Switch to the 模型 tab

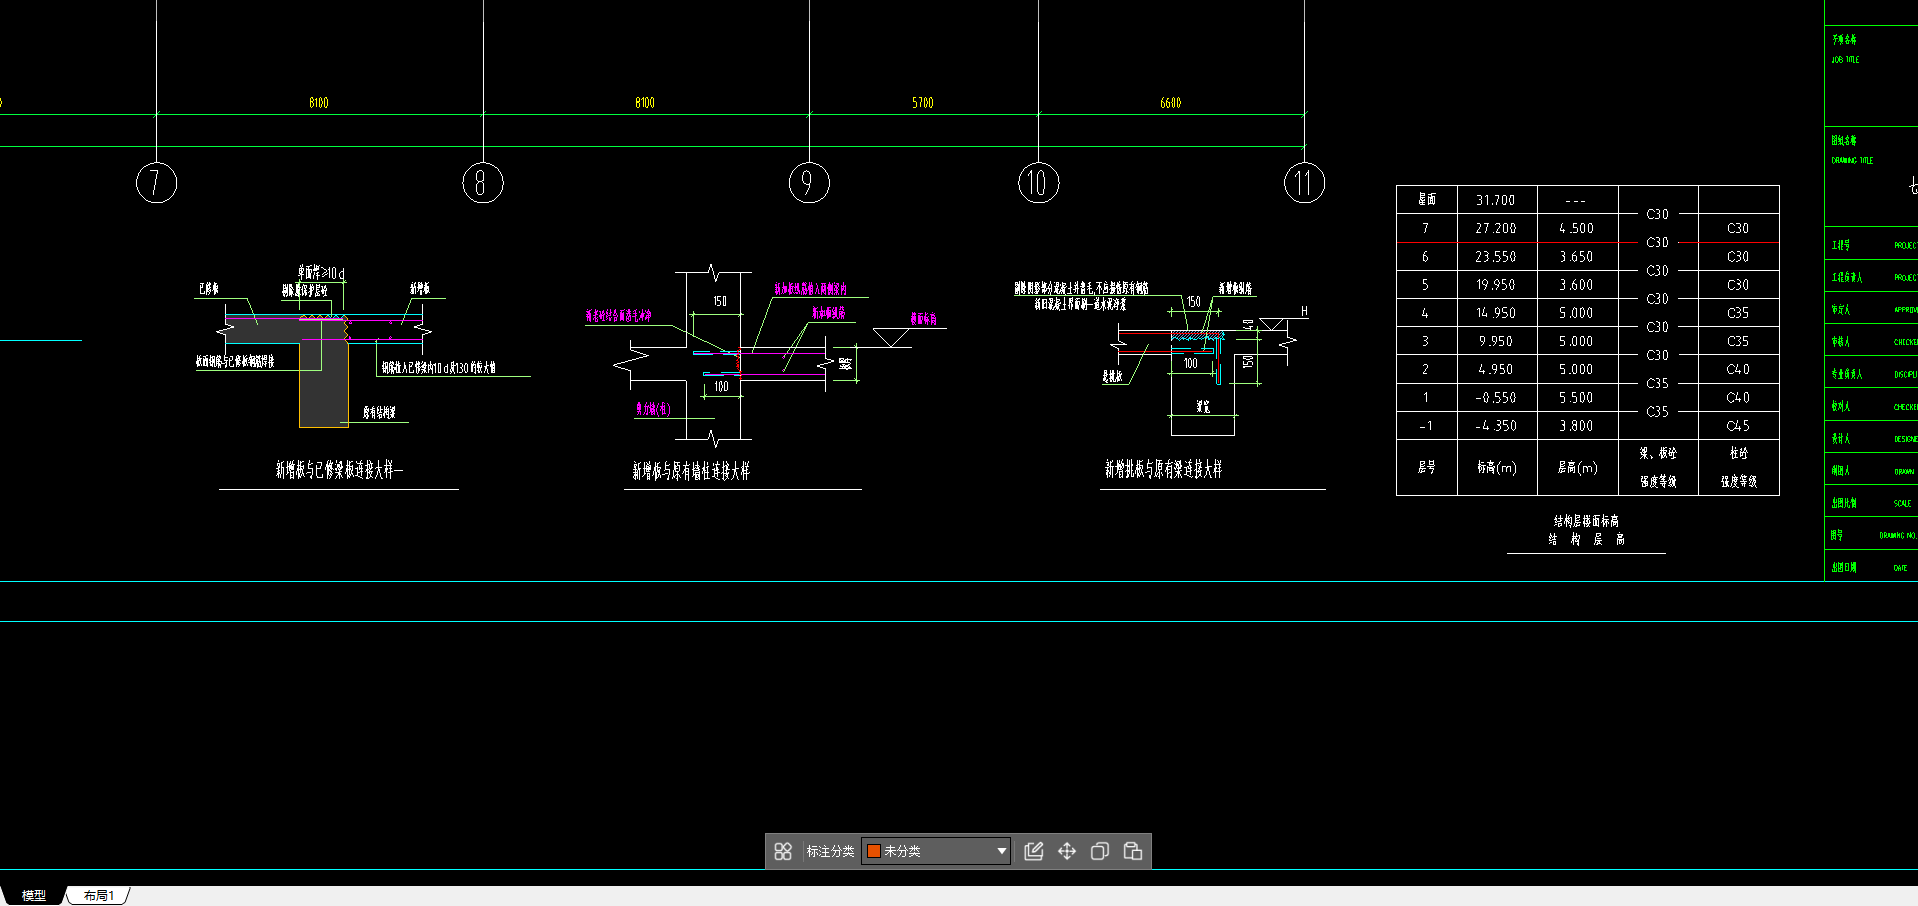pyautogui.click(x=34, y=895)
